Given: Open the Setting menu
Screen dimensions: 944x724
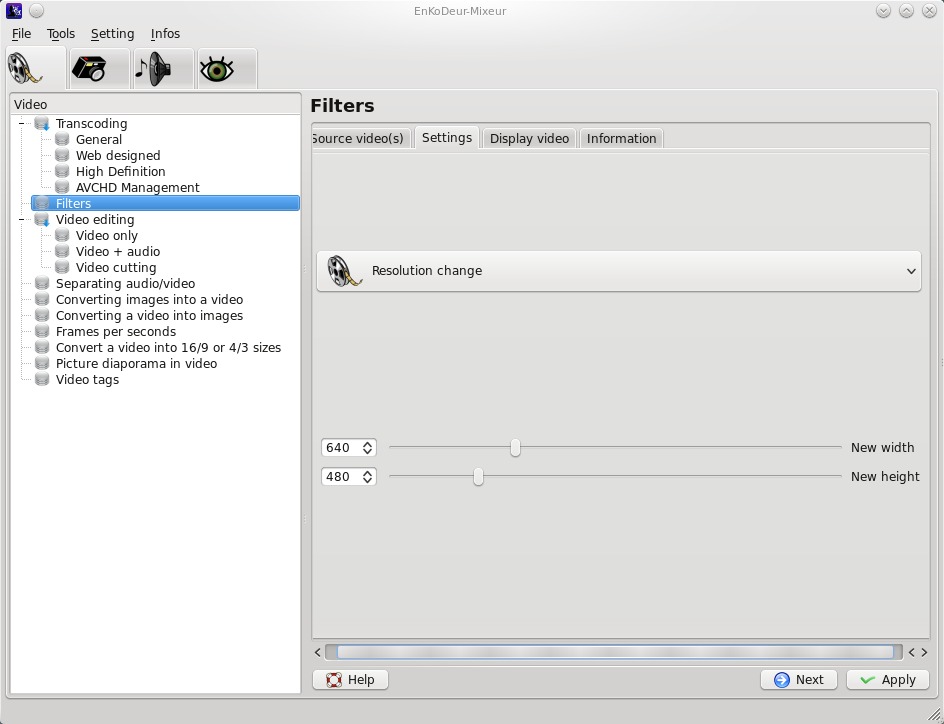Looking at the screenshot, I should [x=113, y=34].
